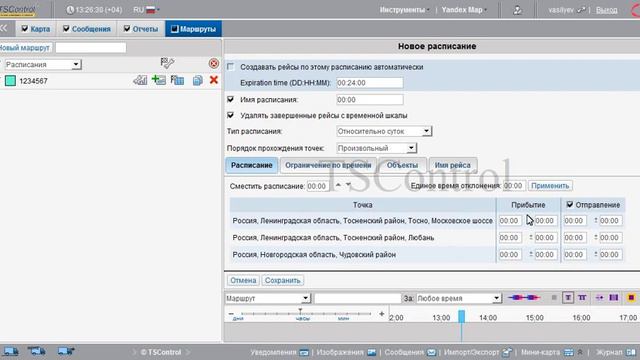Zoom in timeline with plus icon
The width and height of the screenshot is (640, 360).
(382, 314)
